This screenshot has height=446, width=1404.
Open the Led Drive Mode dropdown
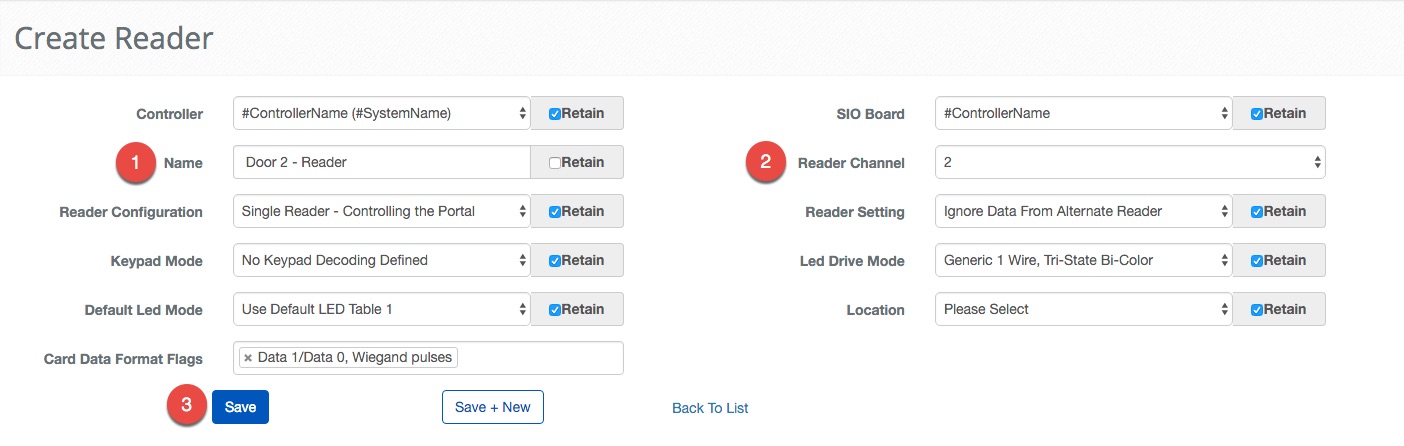1083,260
